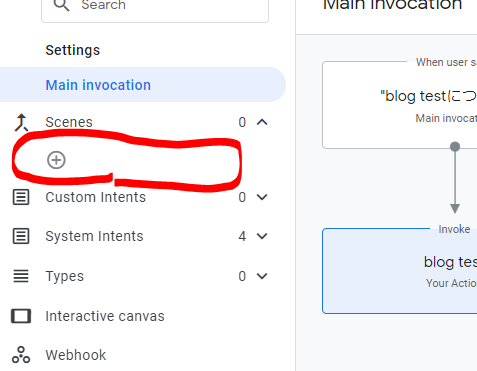The width and height of the screenshot is (477, 371).
Task: Expand the System Intents chevron
Action: coord(262,236)
